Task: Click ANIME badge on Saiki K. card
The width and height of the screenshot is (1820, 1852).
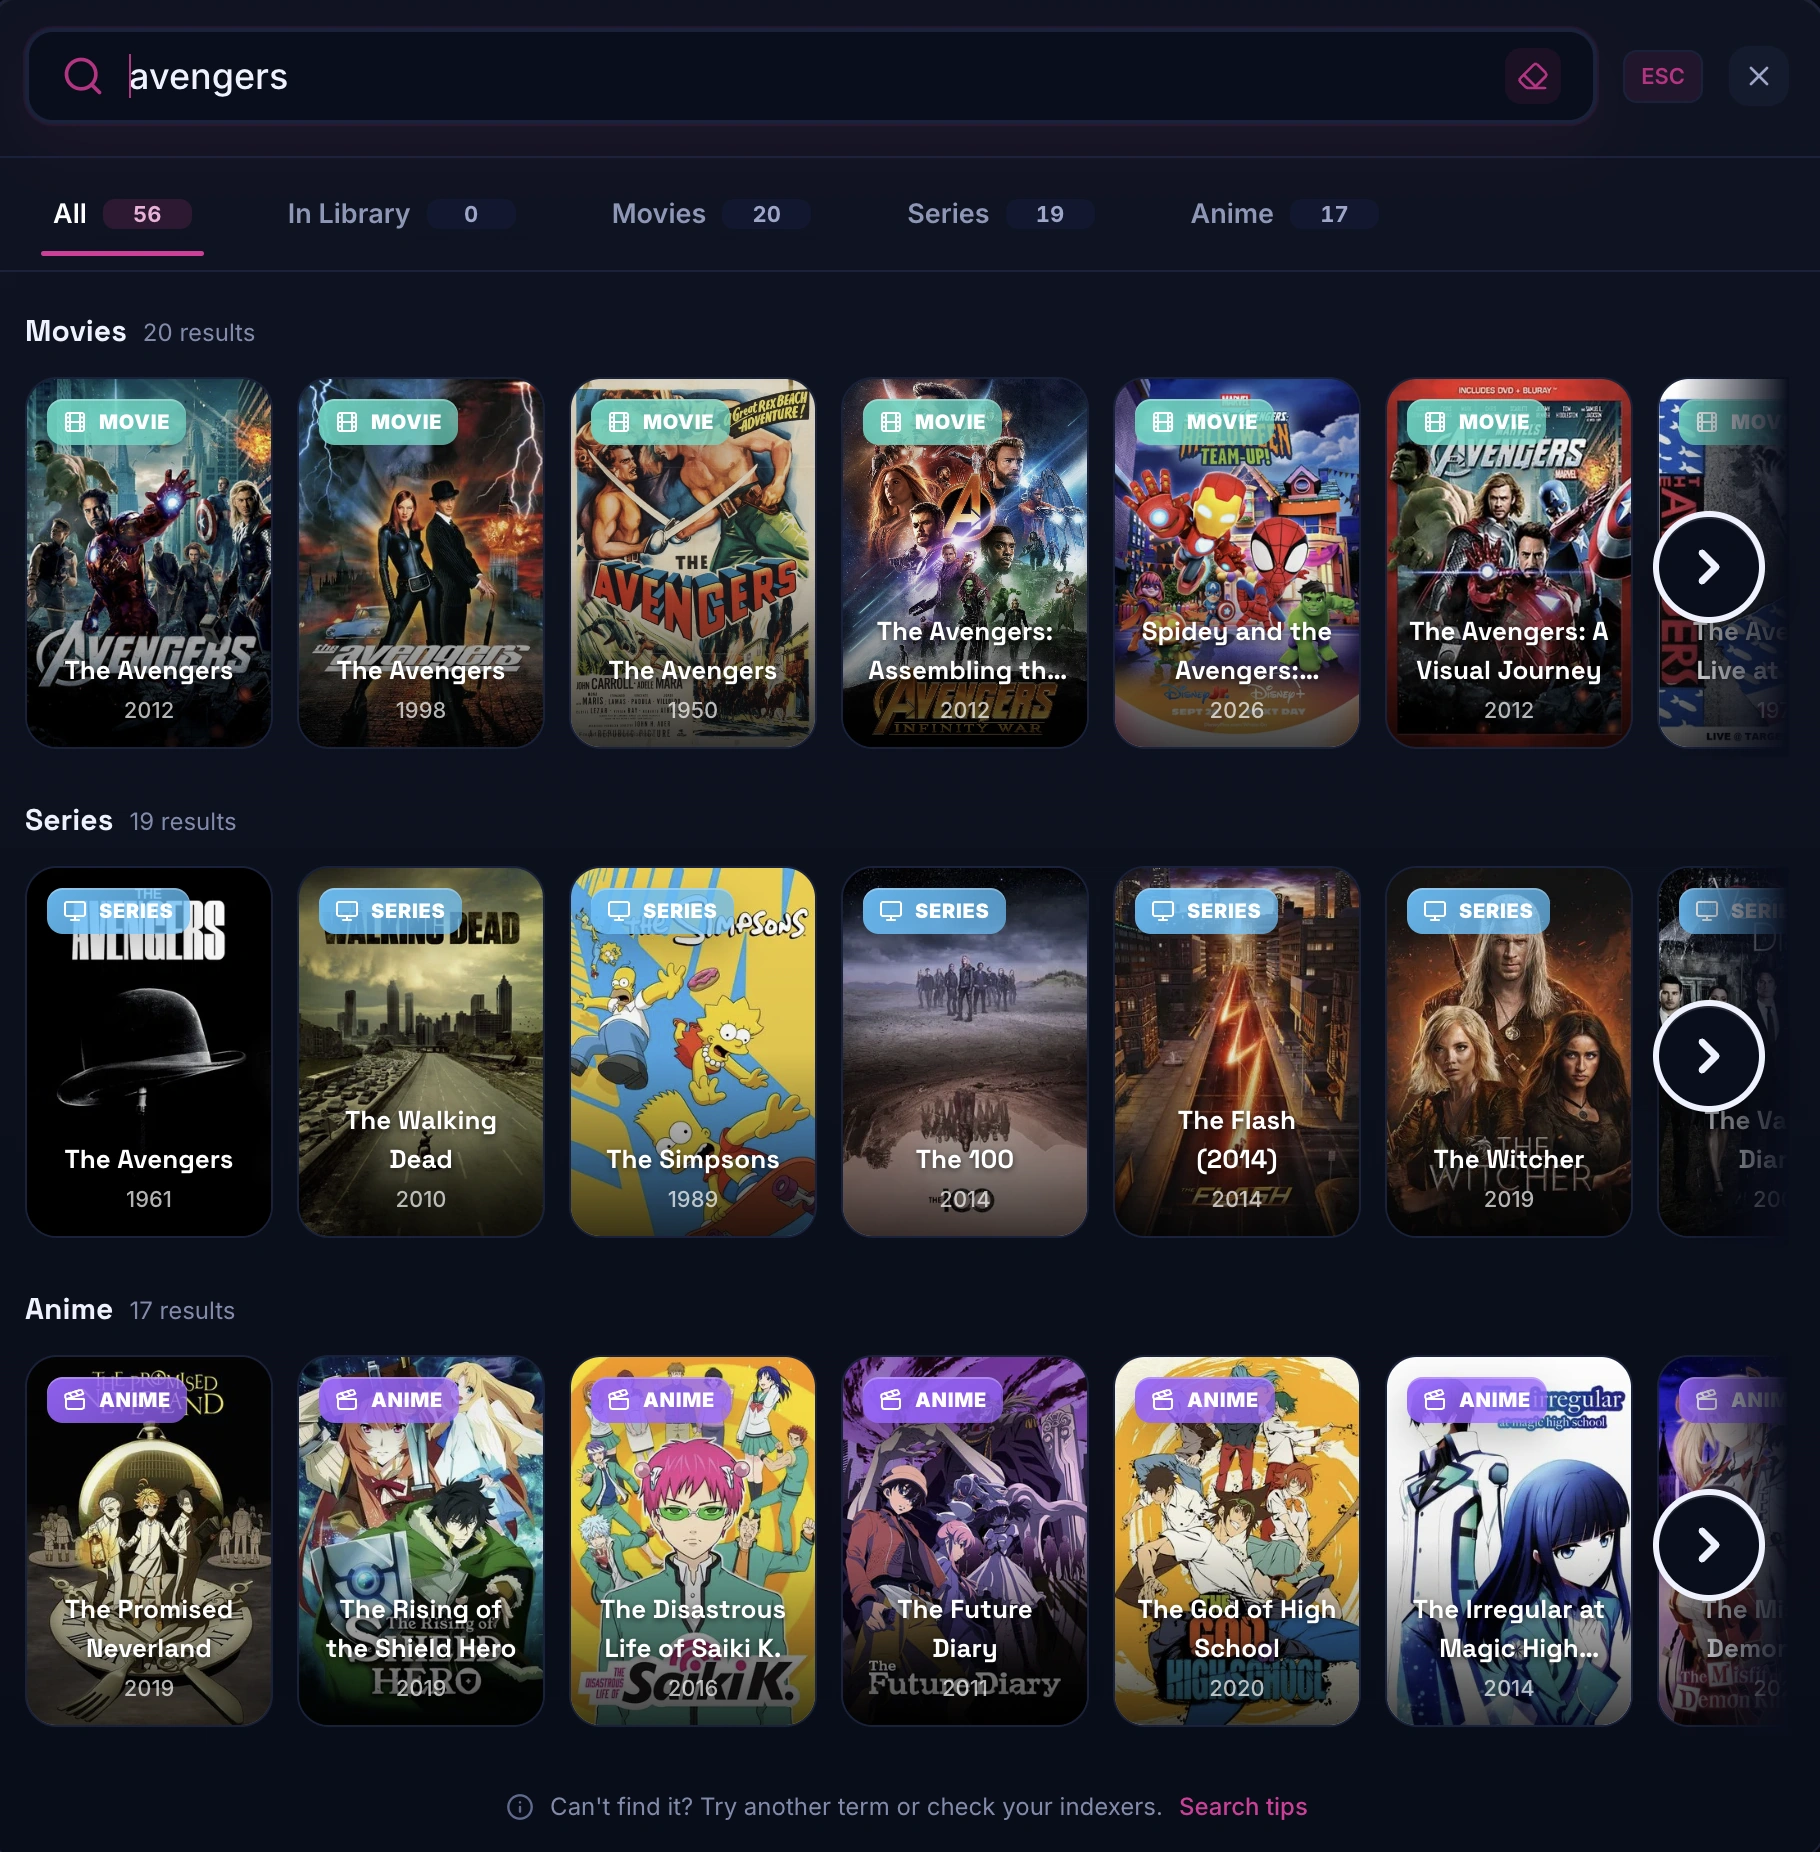Action: point(661,1400)
